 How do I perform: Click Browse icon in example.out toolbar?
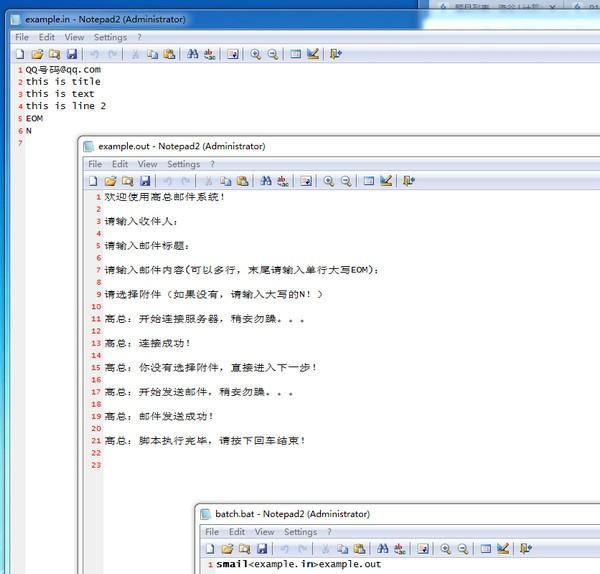pyautogui.click(x=127, y=181)
